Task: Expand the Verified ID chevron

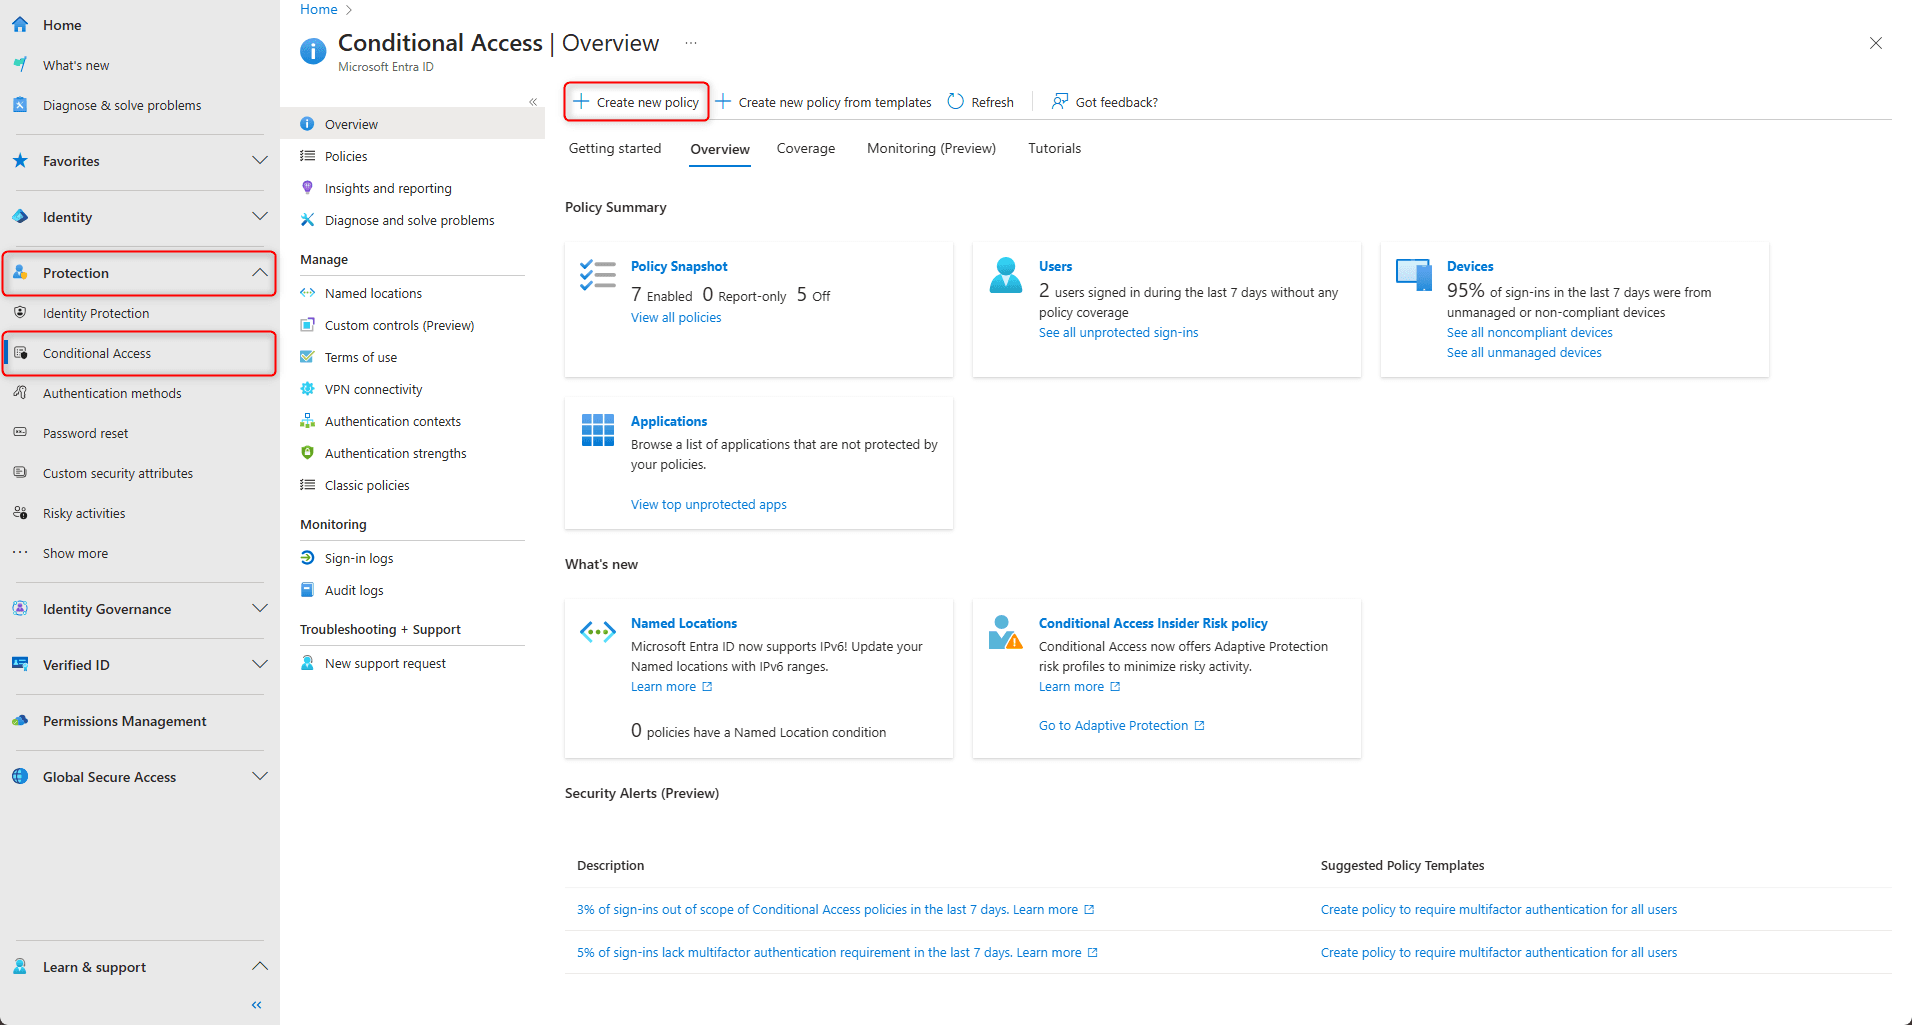Action: [x=260, y=665]
